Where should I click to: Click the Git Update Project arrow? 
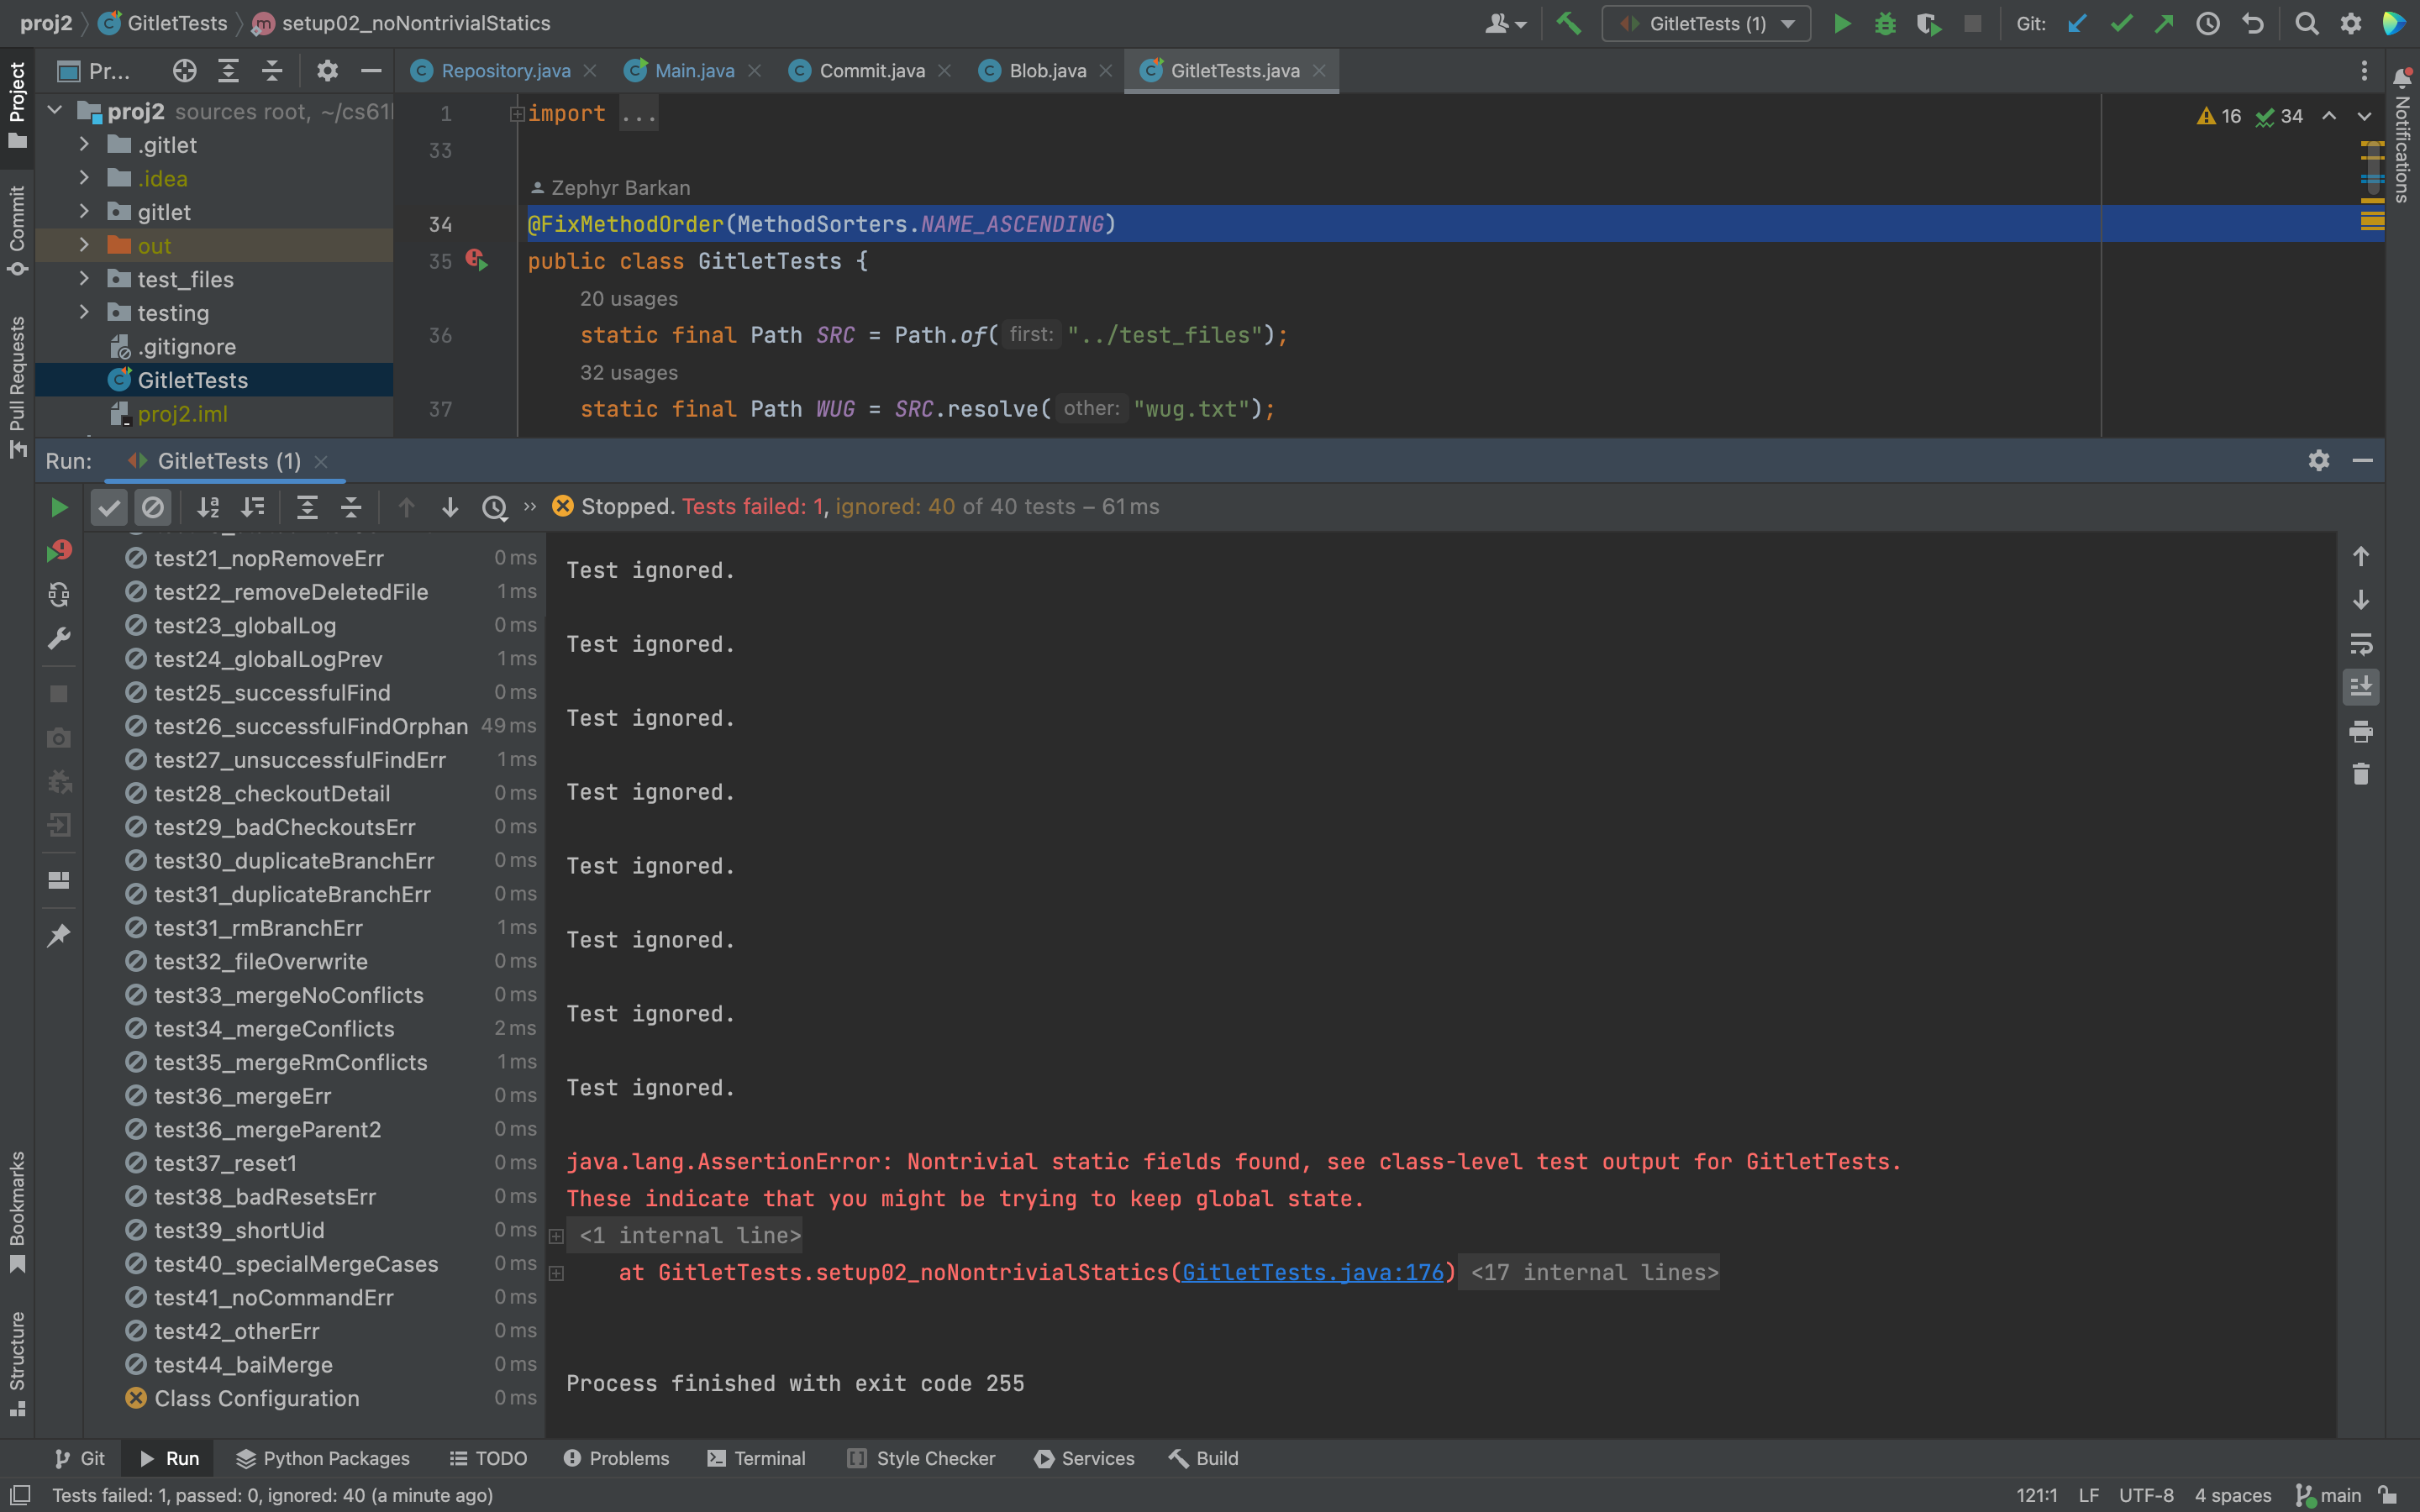pos(2077,23)
